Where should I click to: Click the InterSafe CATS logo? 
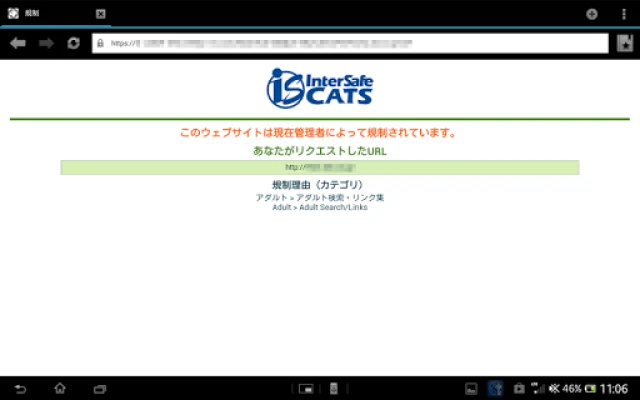(x=320, y=88)
